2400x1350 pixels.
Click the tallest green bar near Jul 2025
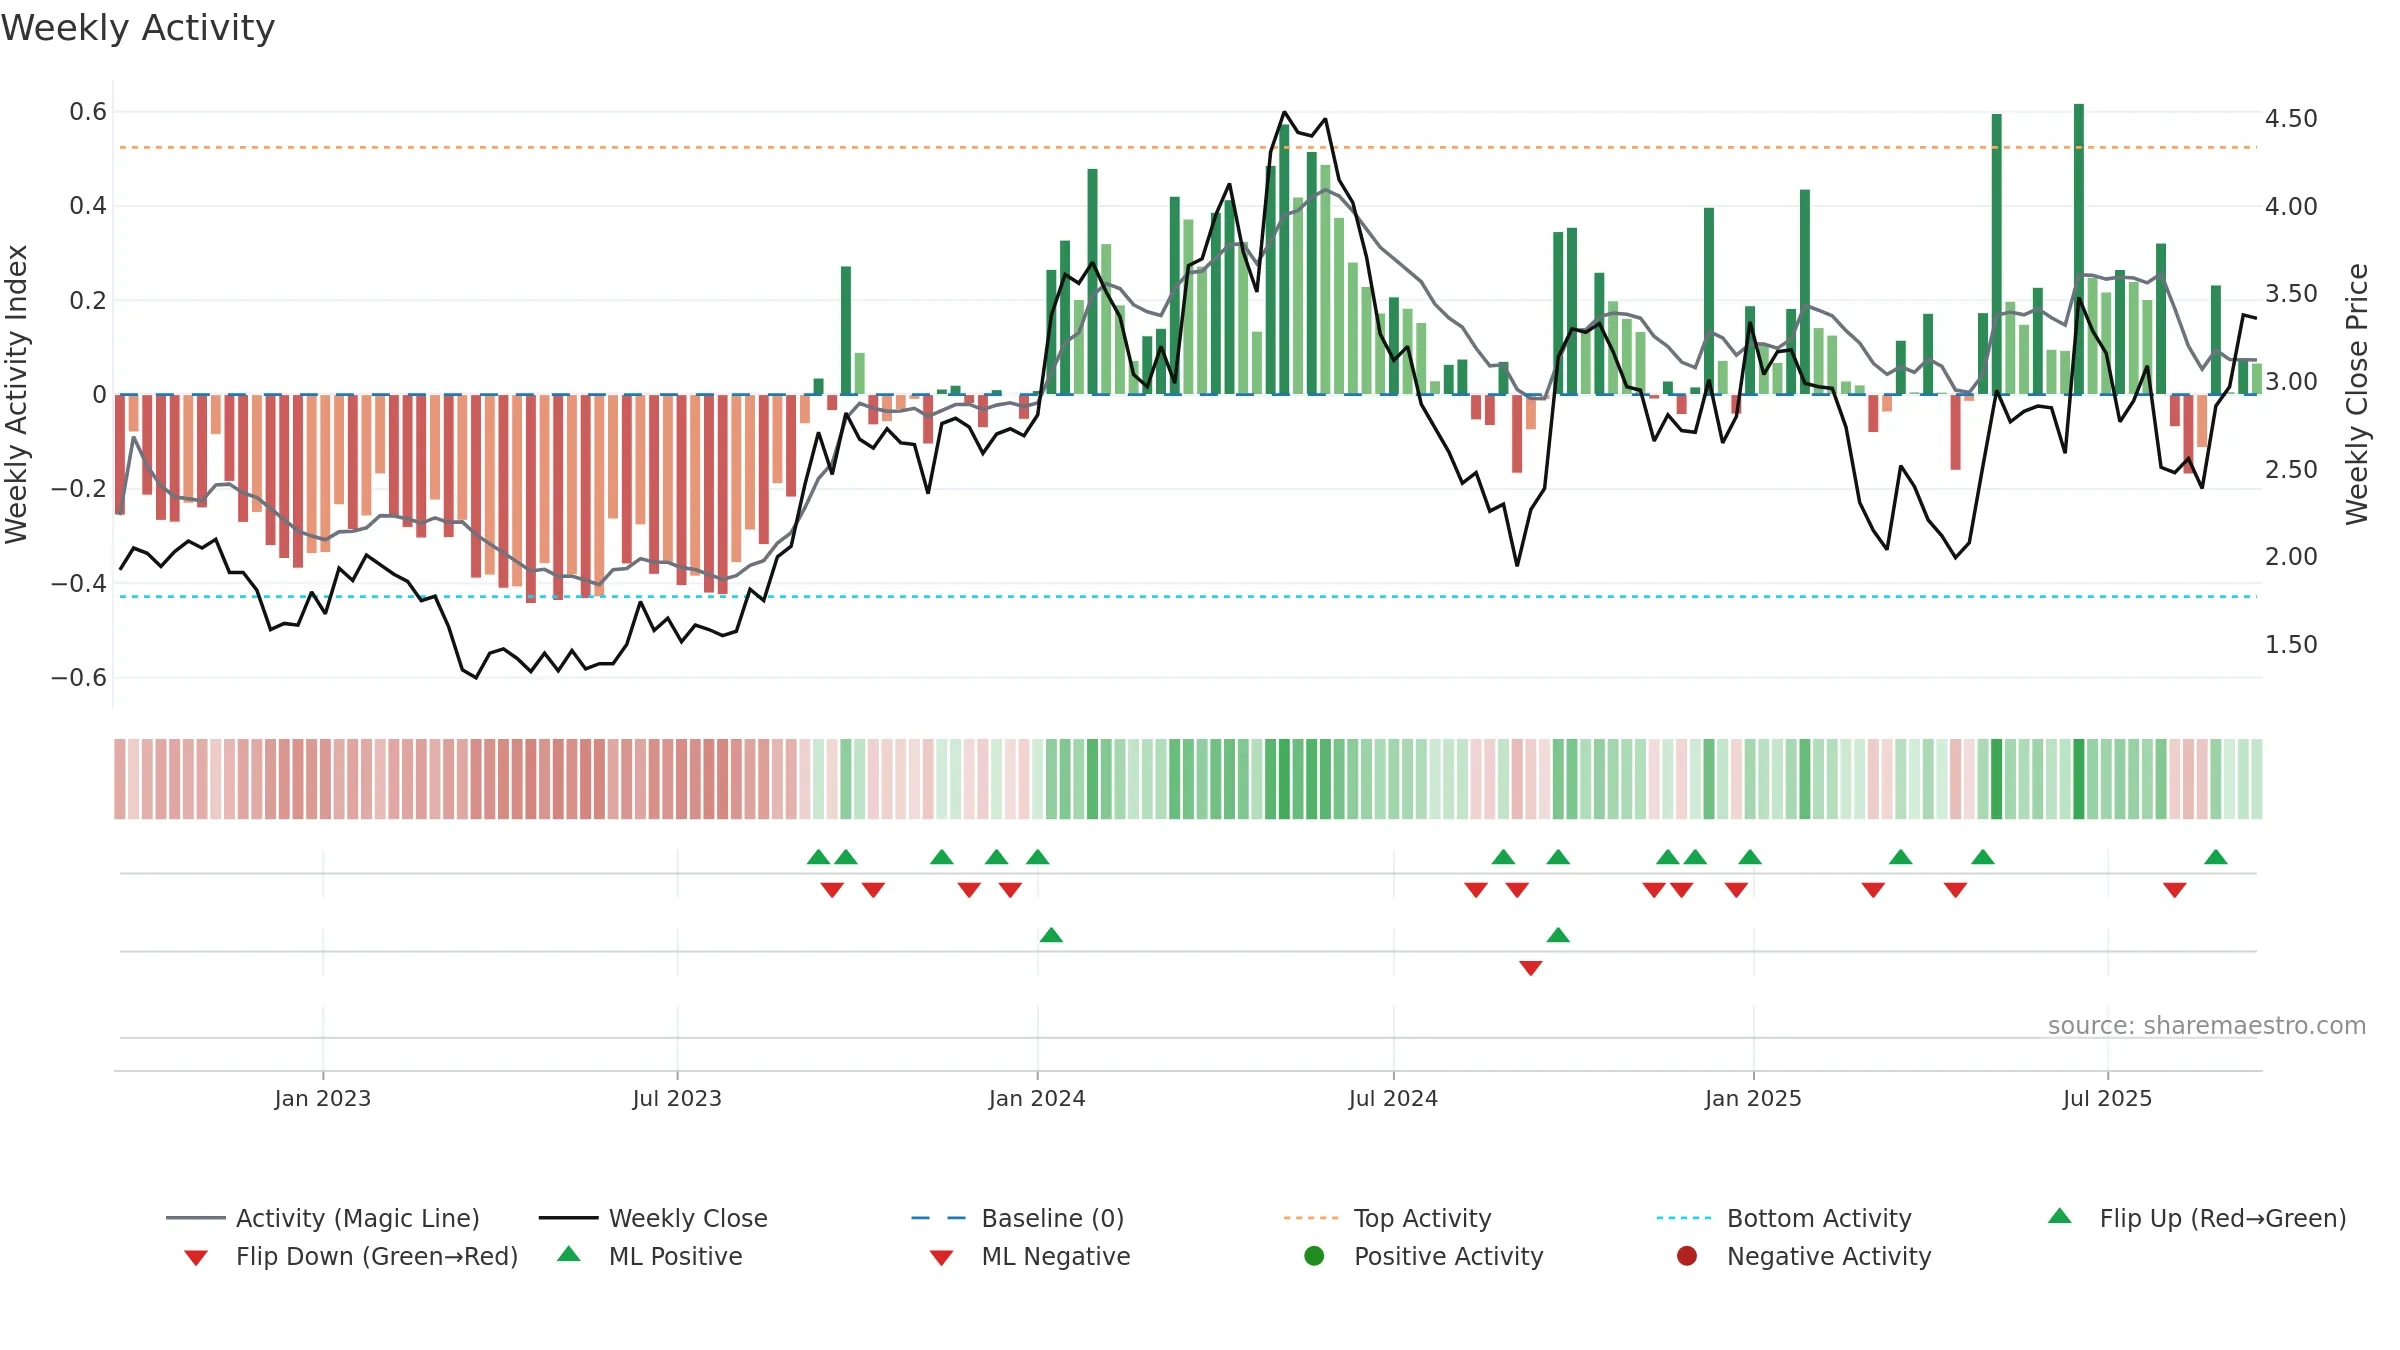[2079, 249]
